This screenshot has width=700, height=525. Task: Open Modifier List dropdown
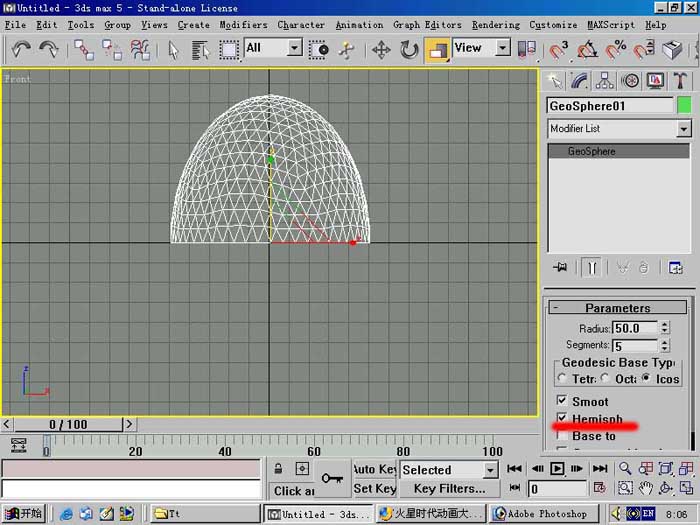pos(683,129)
